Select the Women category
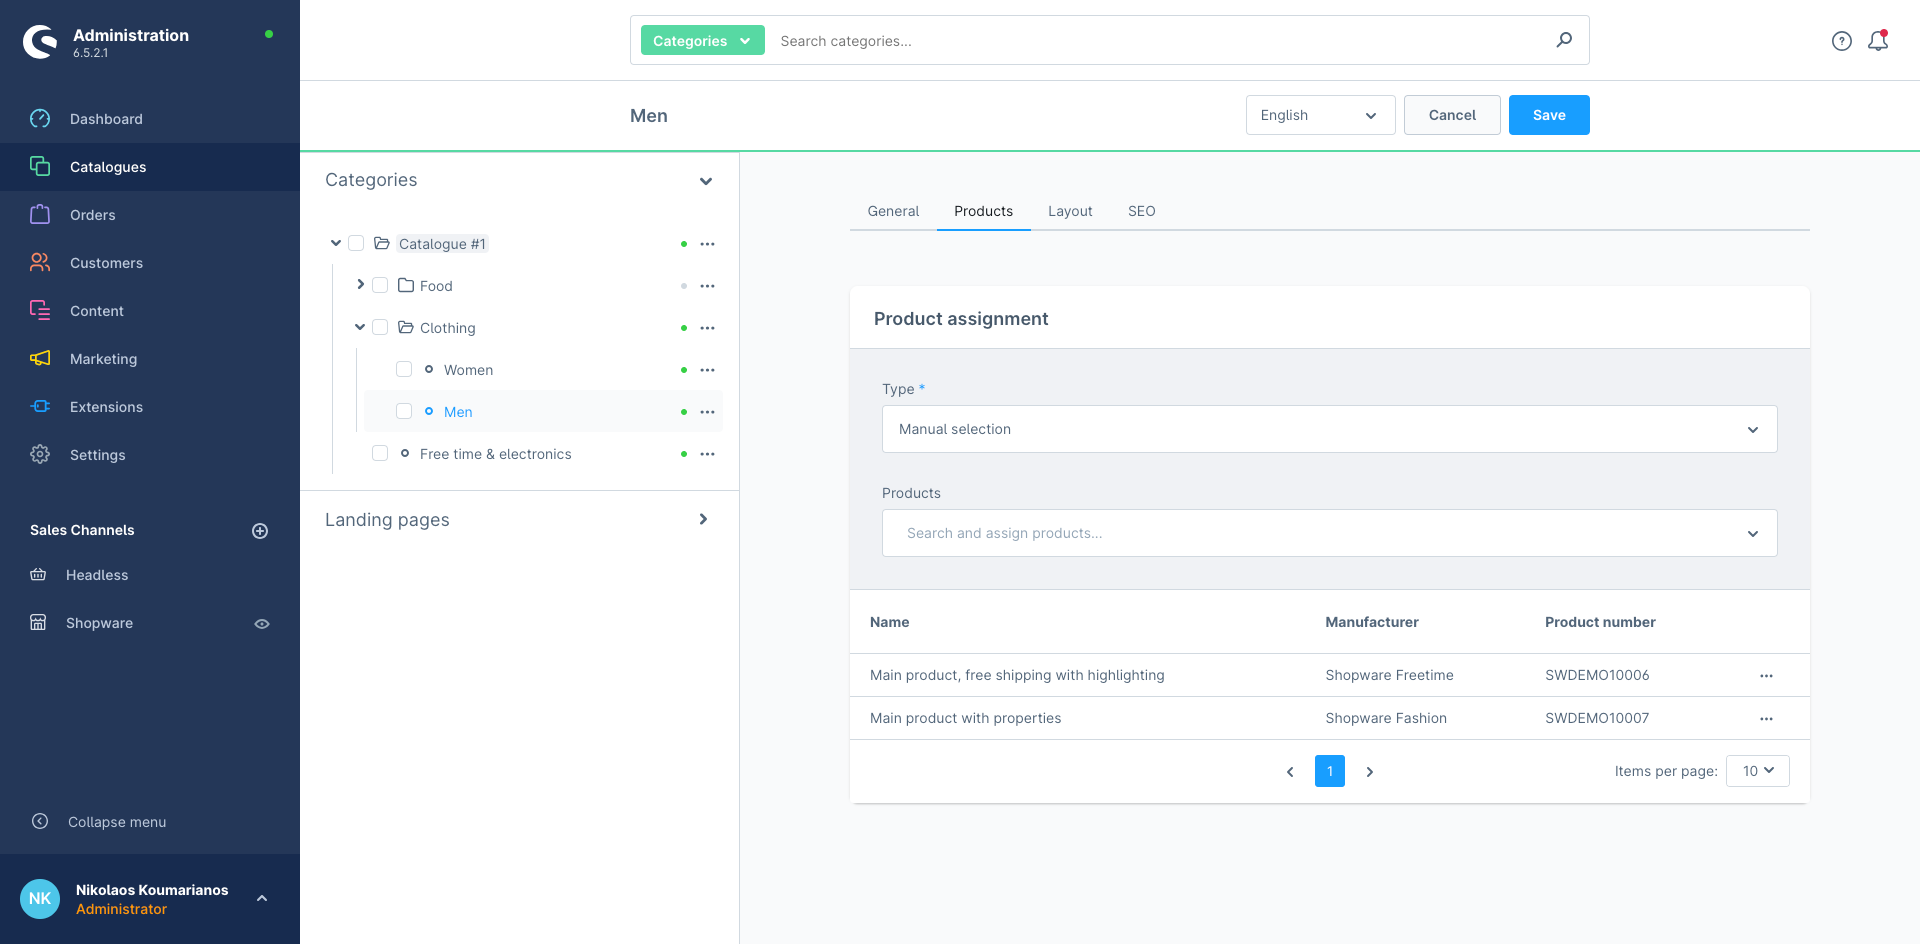 click(x=468, y=370)
